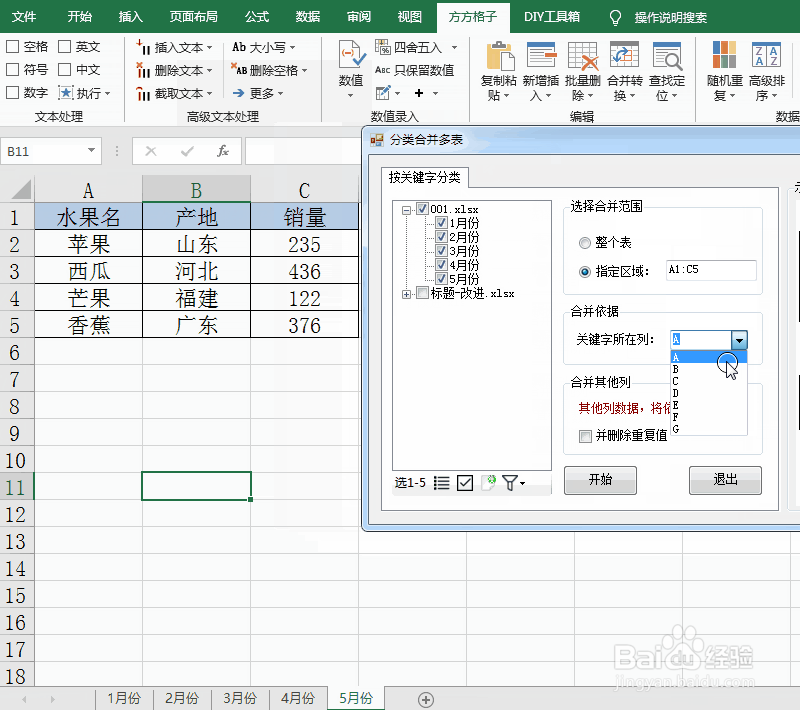Click the 选1-5 quick select button
Screen dimensions: 800x710
pos(410,483)
